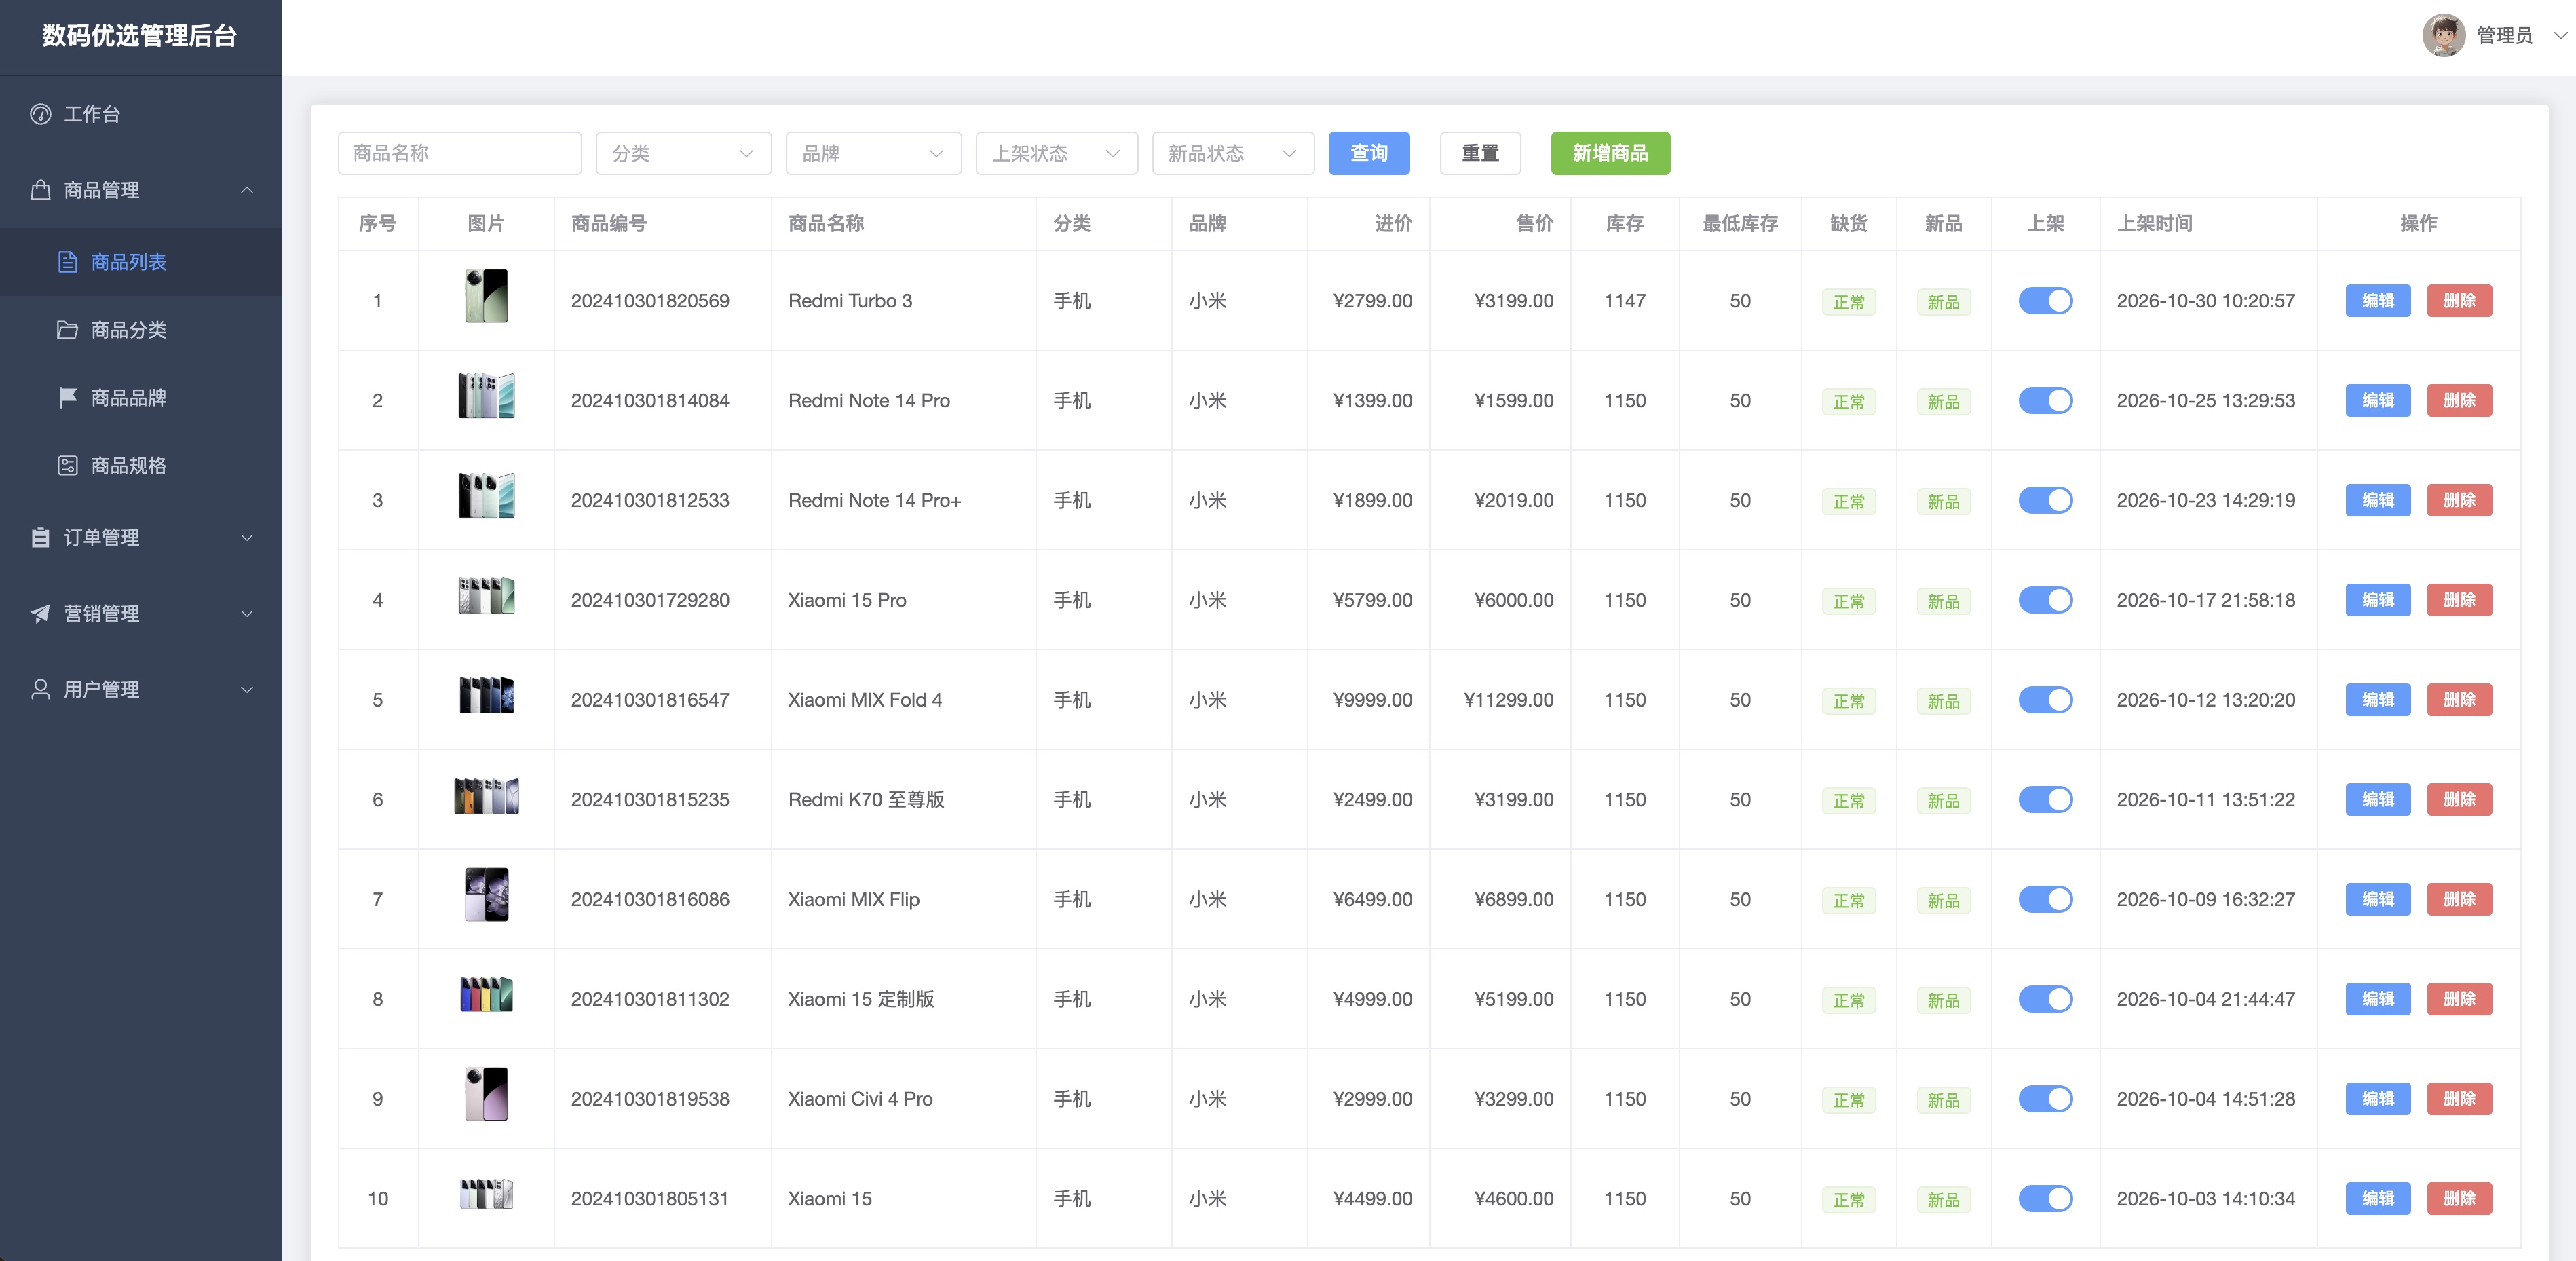Expand the 订单管理 menu chevron
This screenshot has width=2576, height=1261.
coord(247,538)
